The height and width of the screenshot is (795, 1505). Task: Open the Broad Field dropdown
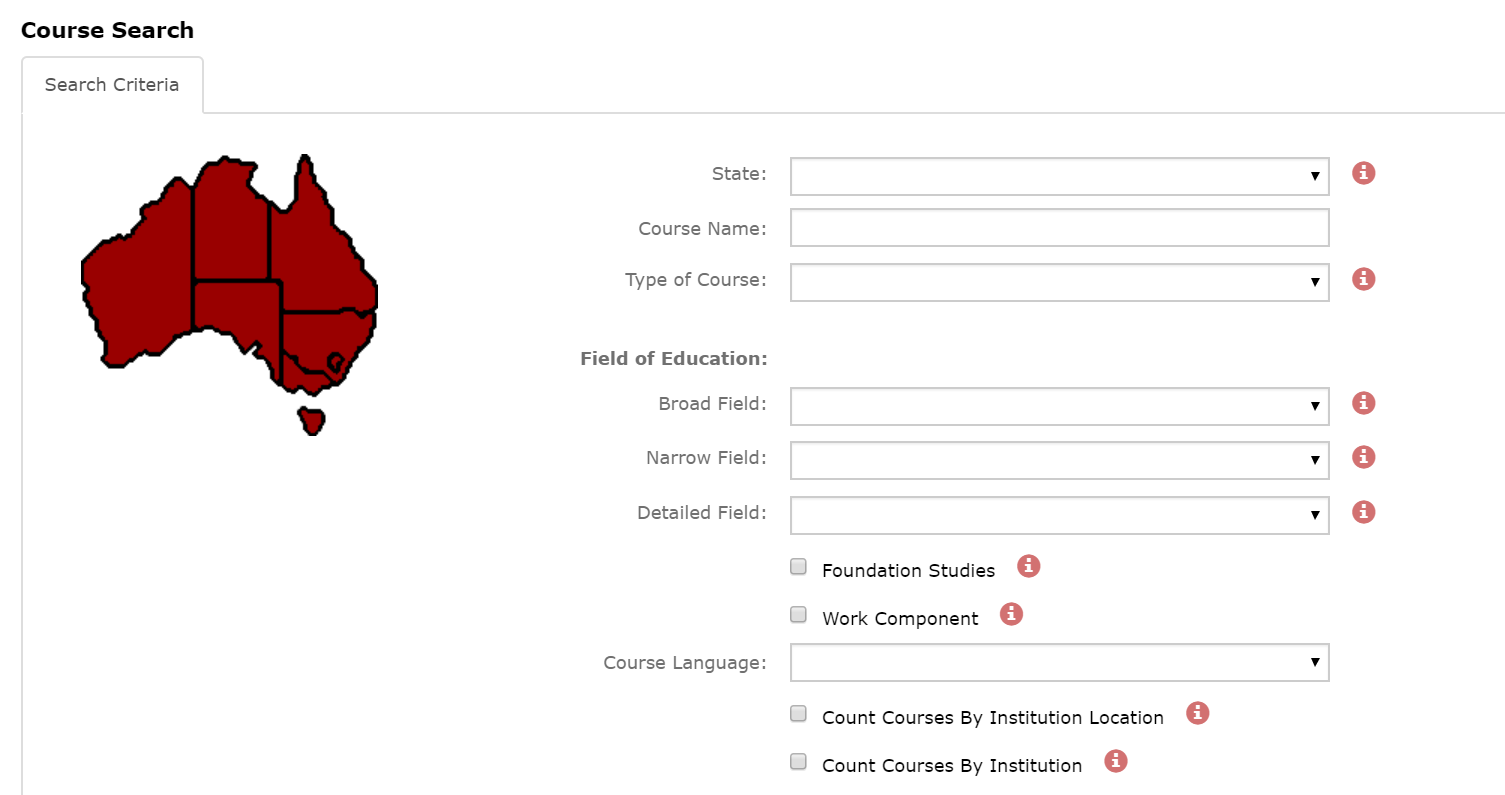point(1059,406)
